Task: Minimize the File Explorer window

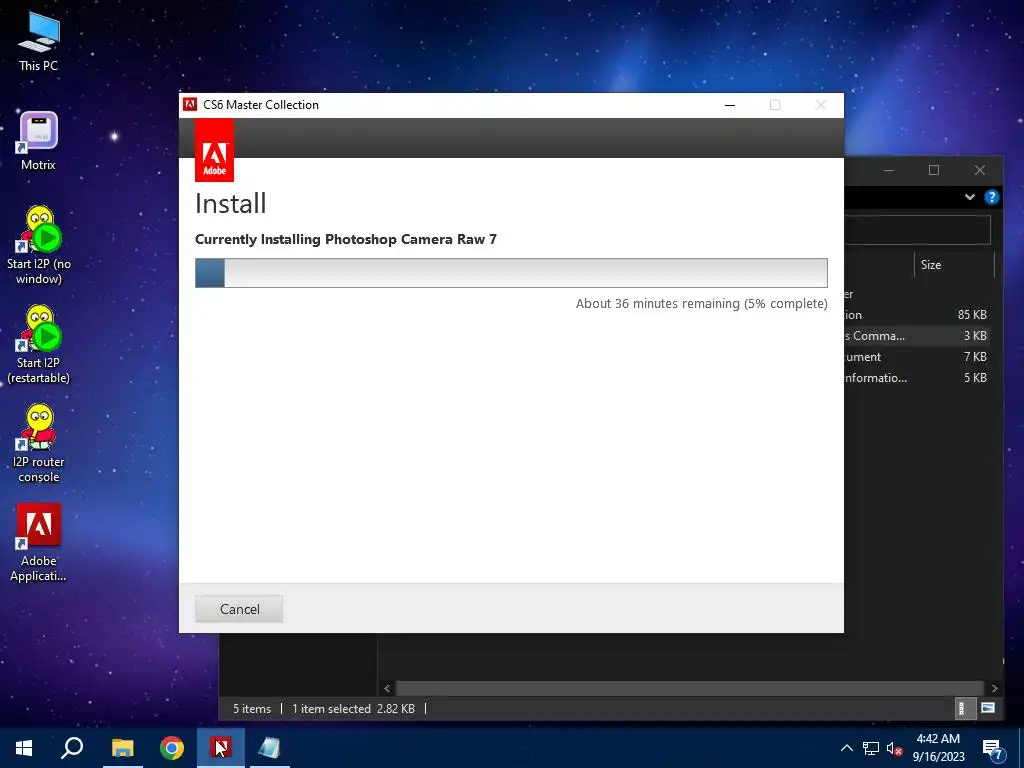Action: pos(889,170)
